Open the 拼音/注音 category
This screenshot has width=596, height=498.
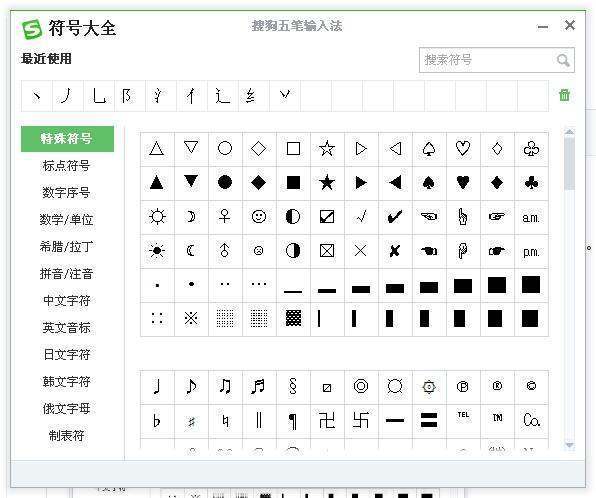pos(67,274)
